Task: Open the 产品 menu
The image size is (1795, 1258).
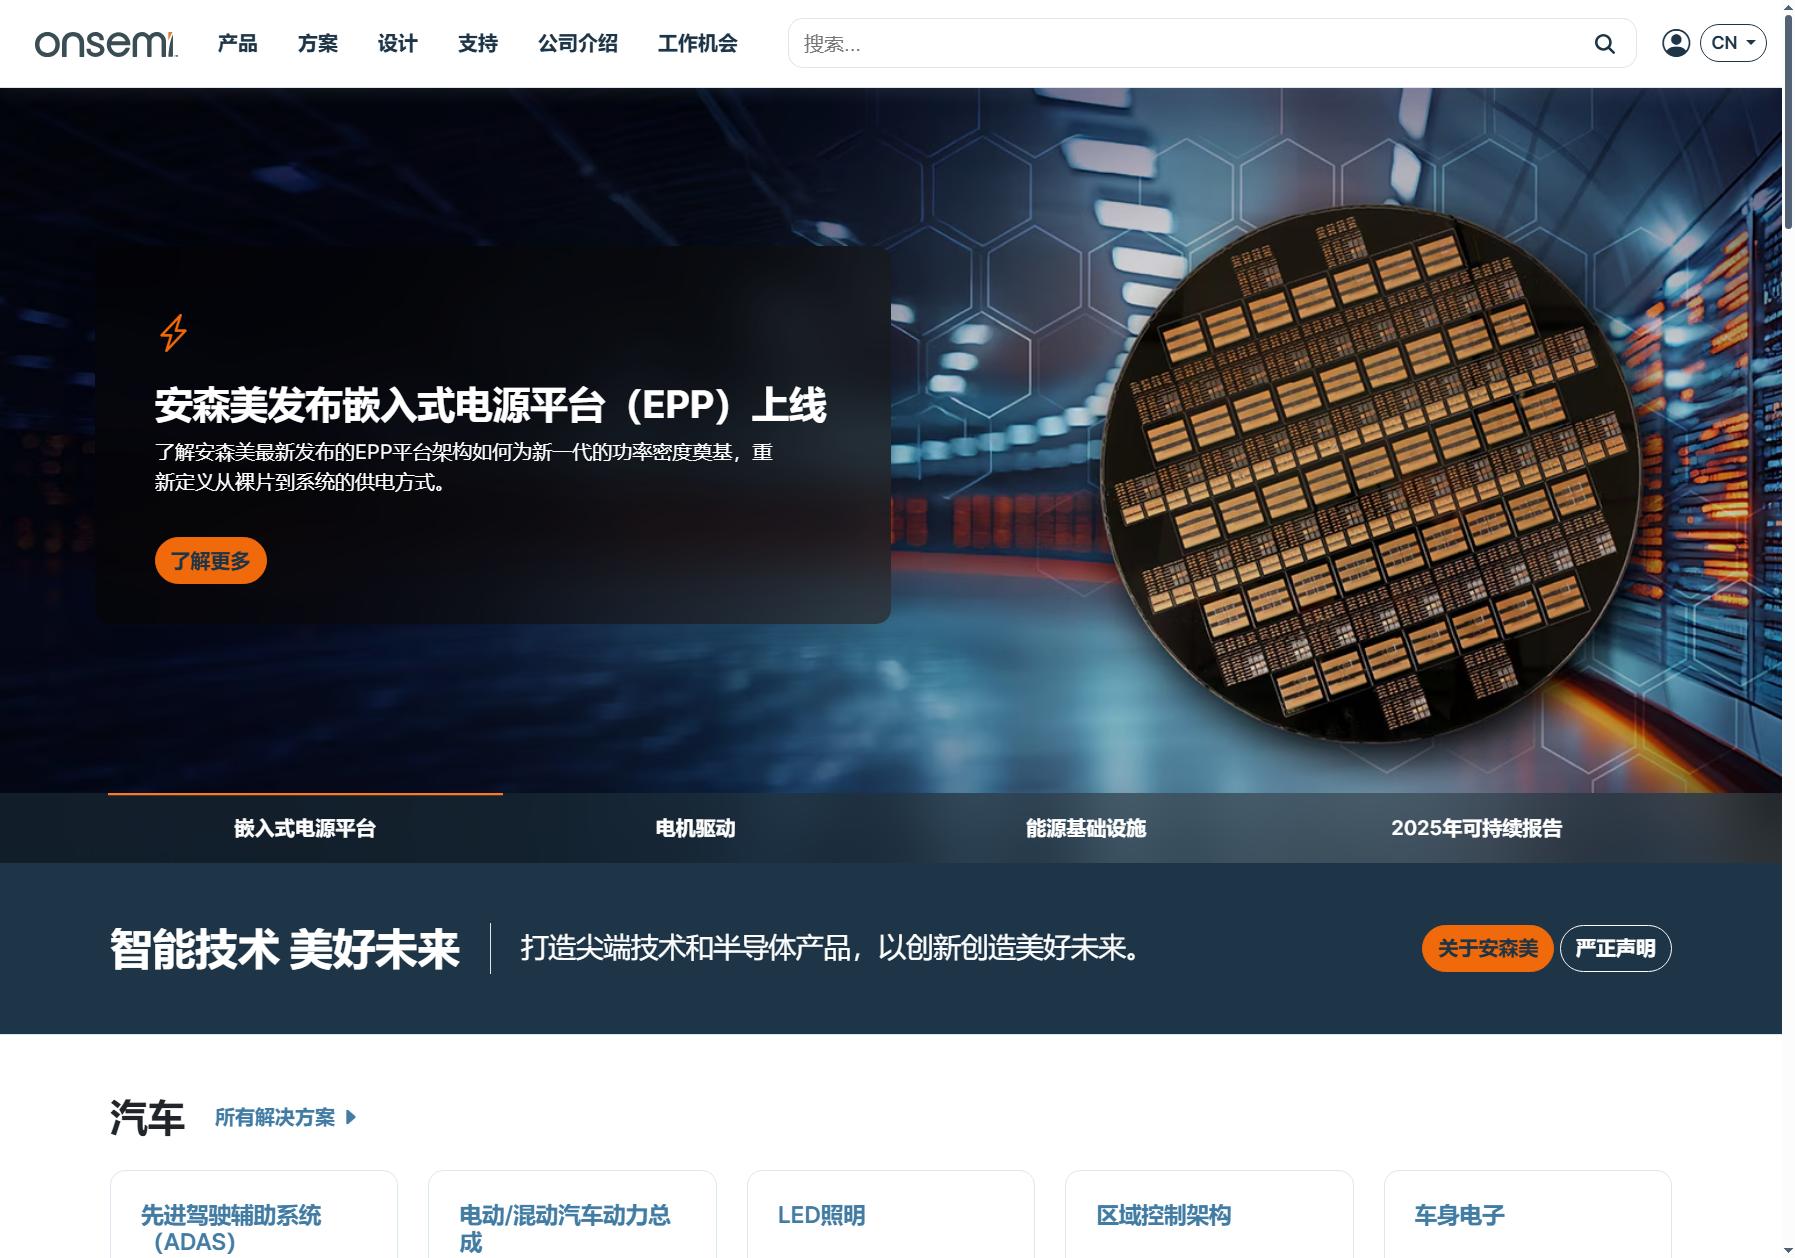Action: coord(238,44)
